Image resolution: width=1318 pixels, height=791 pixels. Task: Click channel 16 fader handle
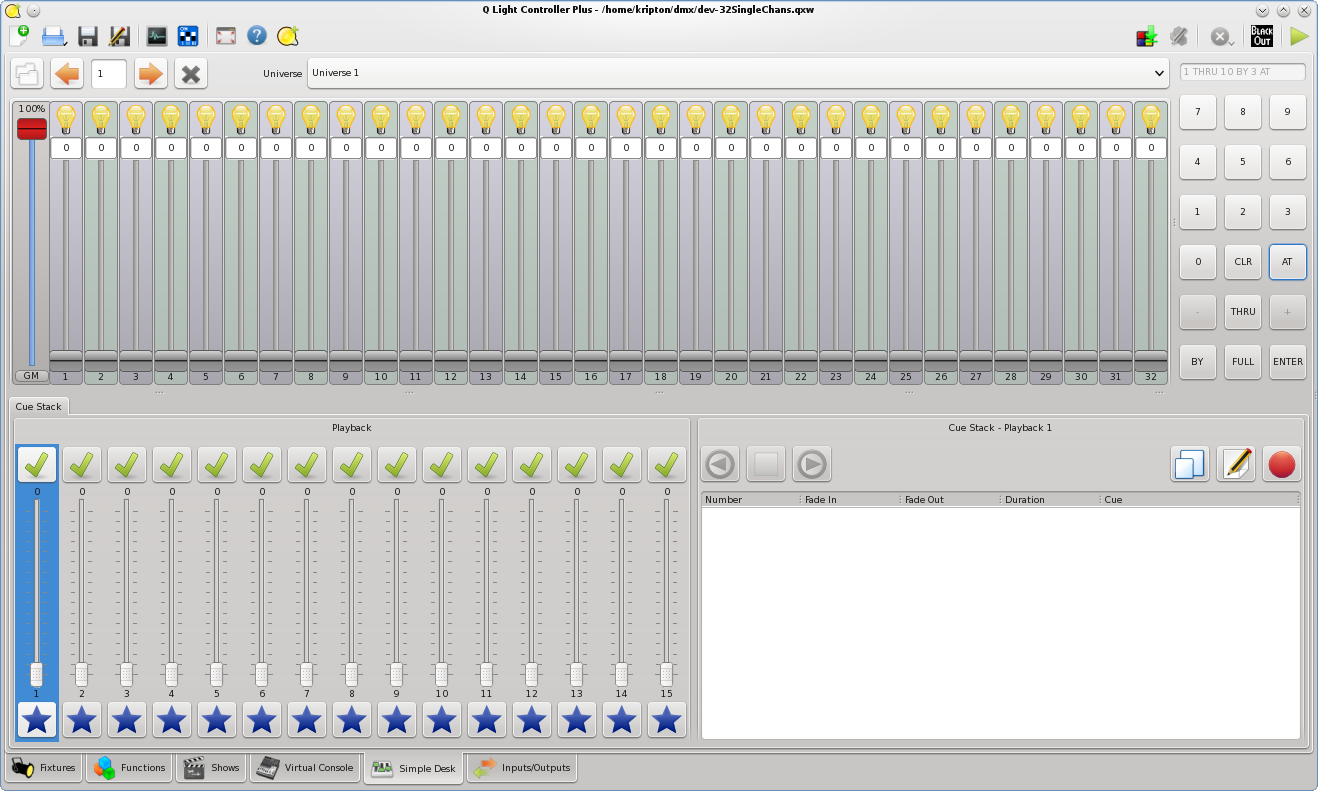point(591,360)
